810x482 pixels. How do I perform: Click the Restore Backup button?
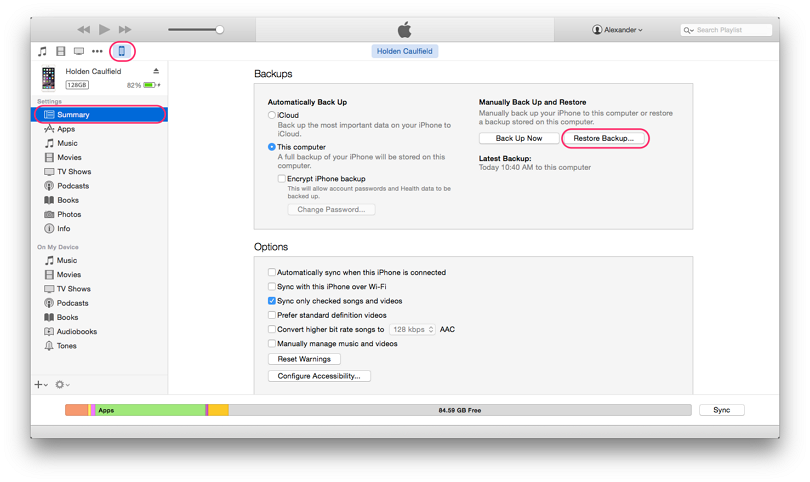point(603,138)
